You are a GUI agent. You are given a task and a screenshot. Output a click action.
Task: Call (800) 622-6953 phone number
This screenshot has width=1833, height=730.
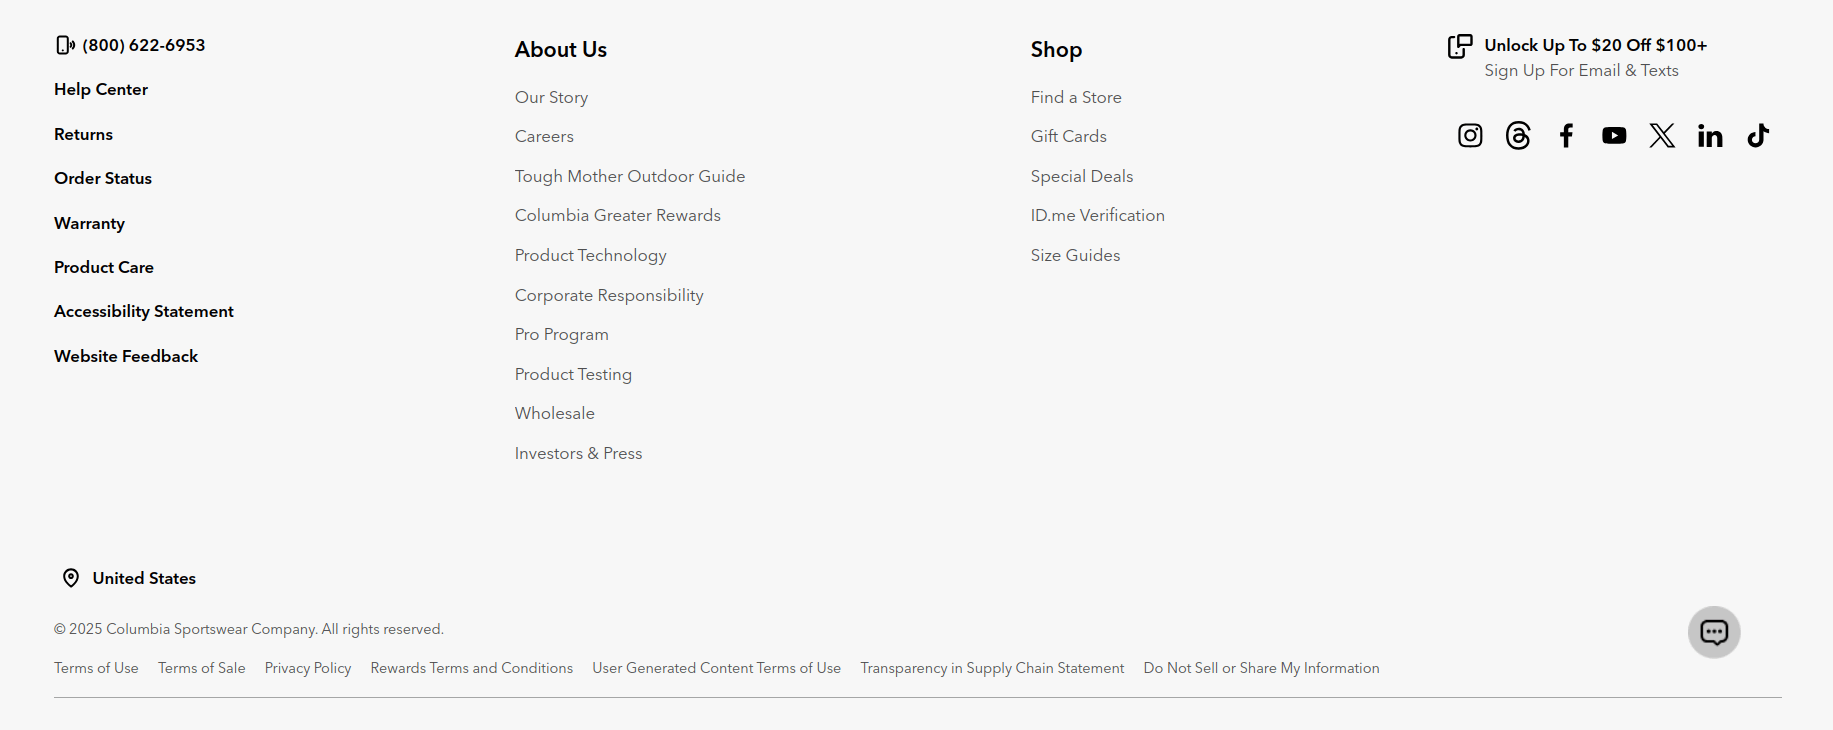144,45
